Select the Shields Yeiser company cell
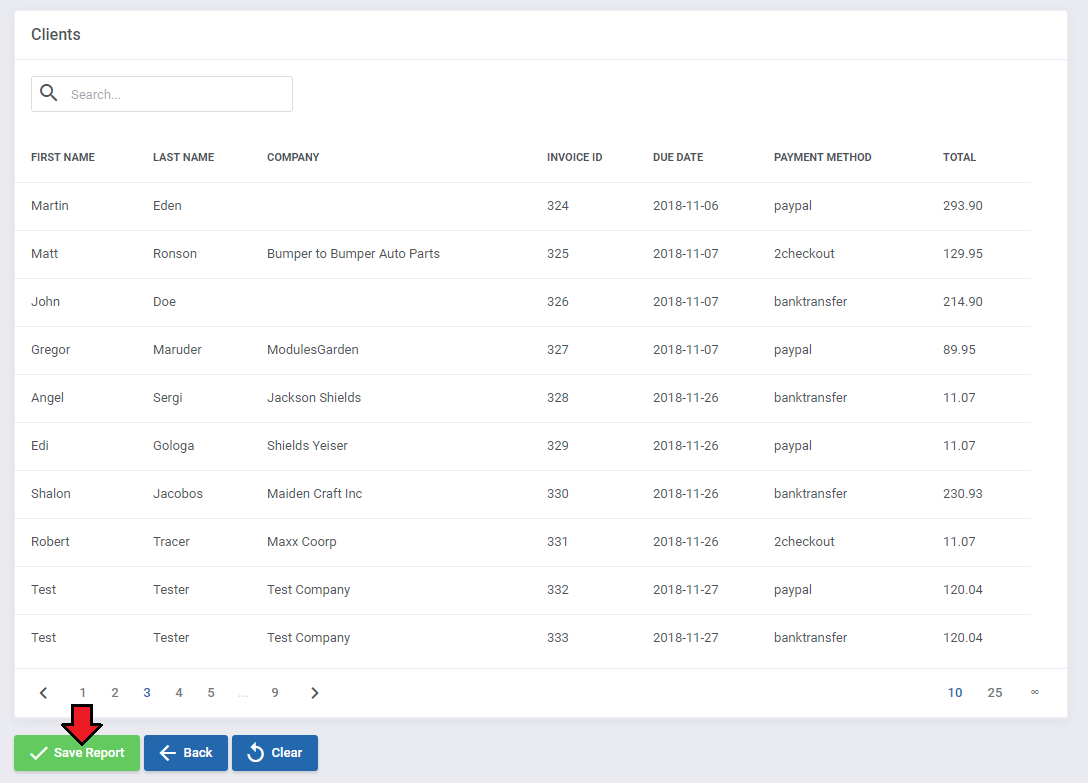 307,446
